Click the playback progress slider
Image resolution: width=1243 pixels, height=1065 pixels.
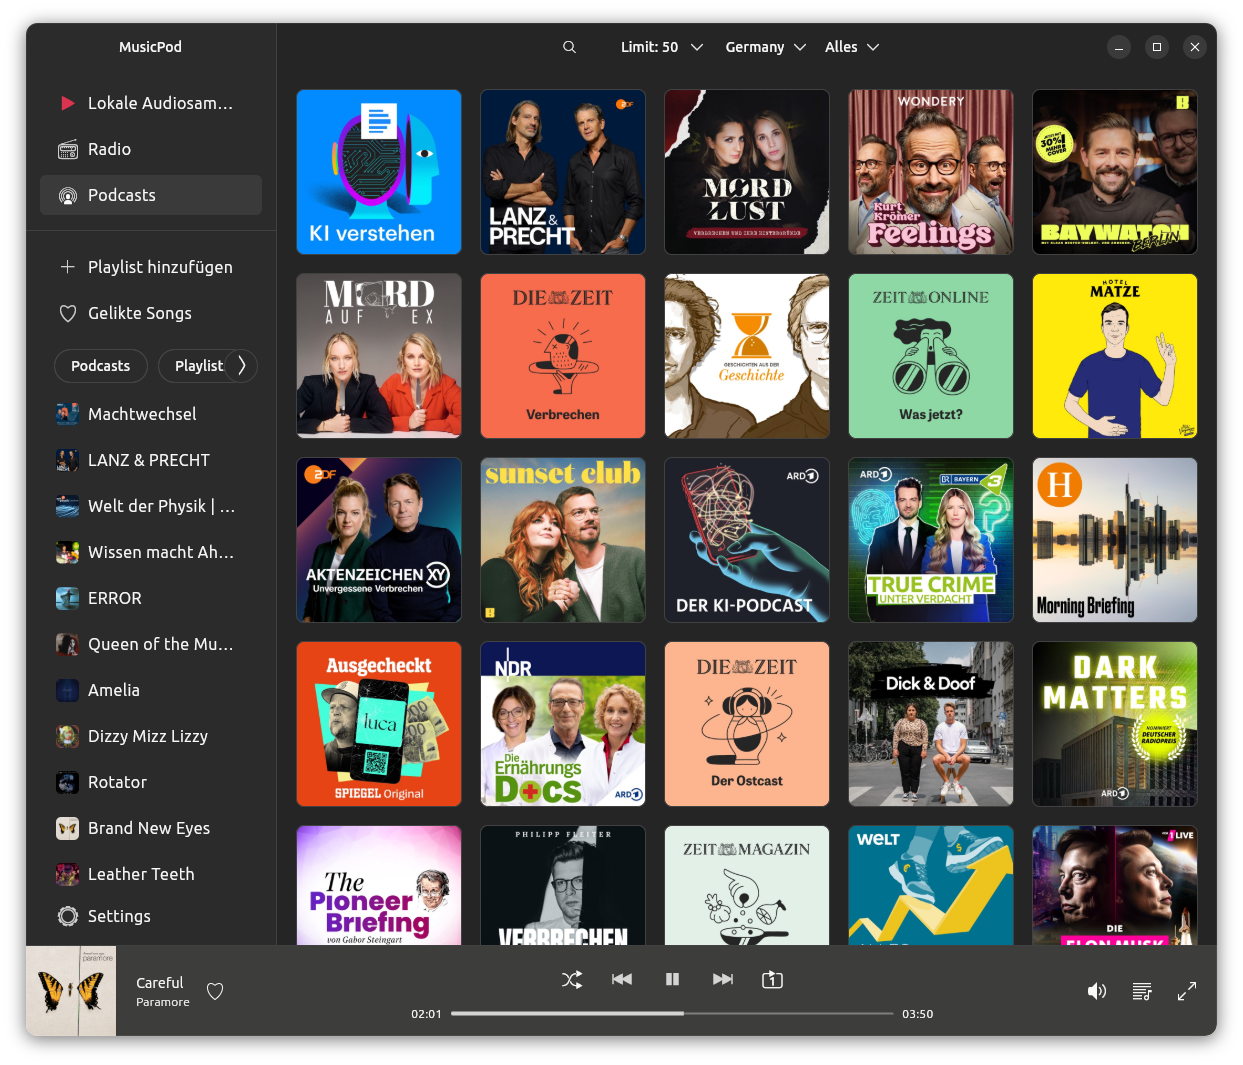tap(672, 1013)
